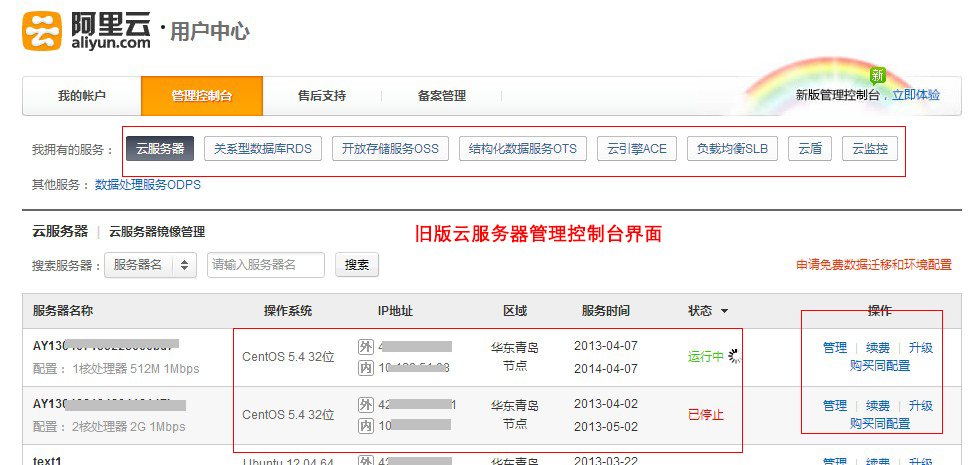Click the 服务时间 column header

tap(606, 310)
